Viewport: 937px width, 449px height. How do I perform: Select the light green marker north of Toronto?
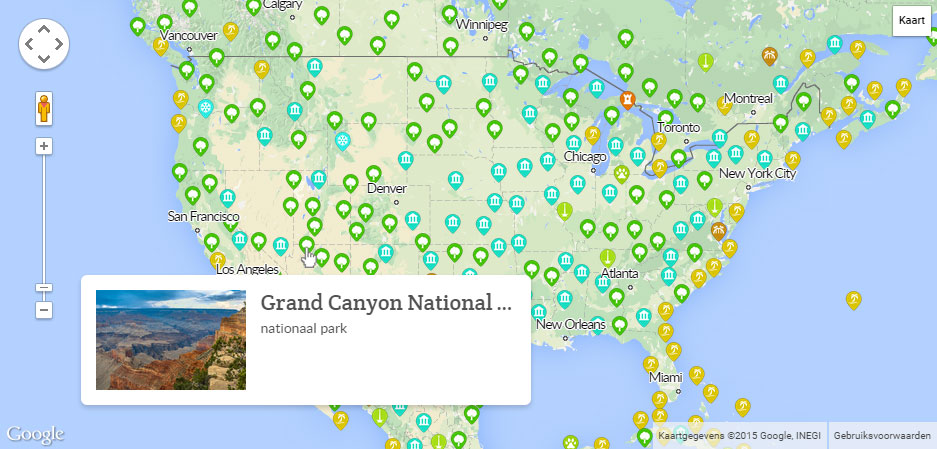tap(706, 62)
